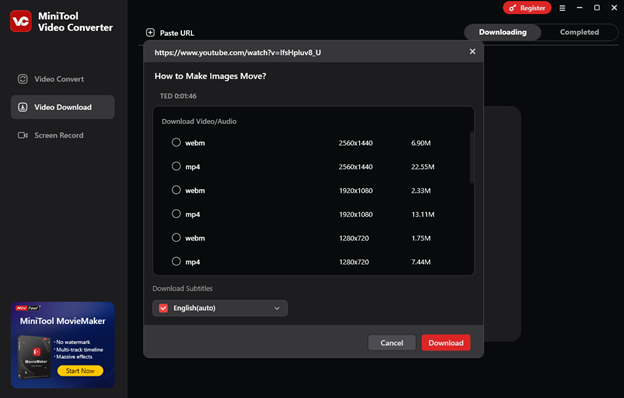Click the 6.90M file size value
The height and width of the screenshot is (398, 624).
click(x=421, y=143)
